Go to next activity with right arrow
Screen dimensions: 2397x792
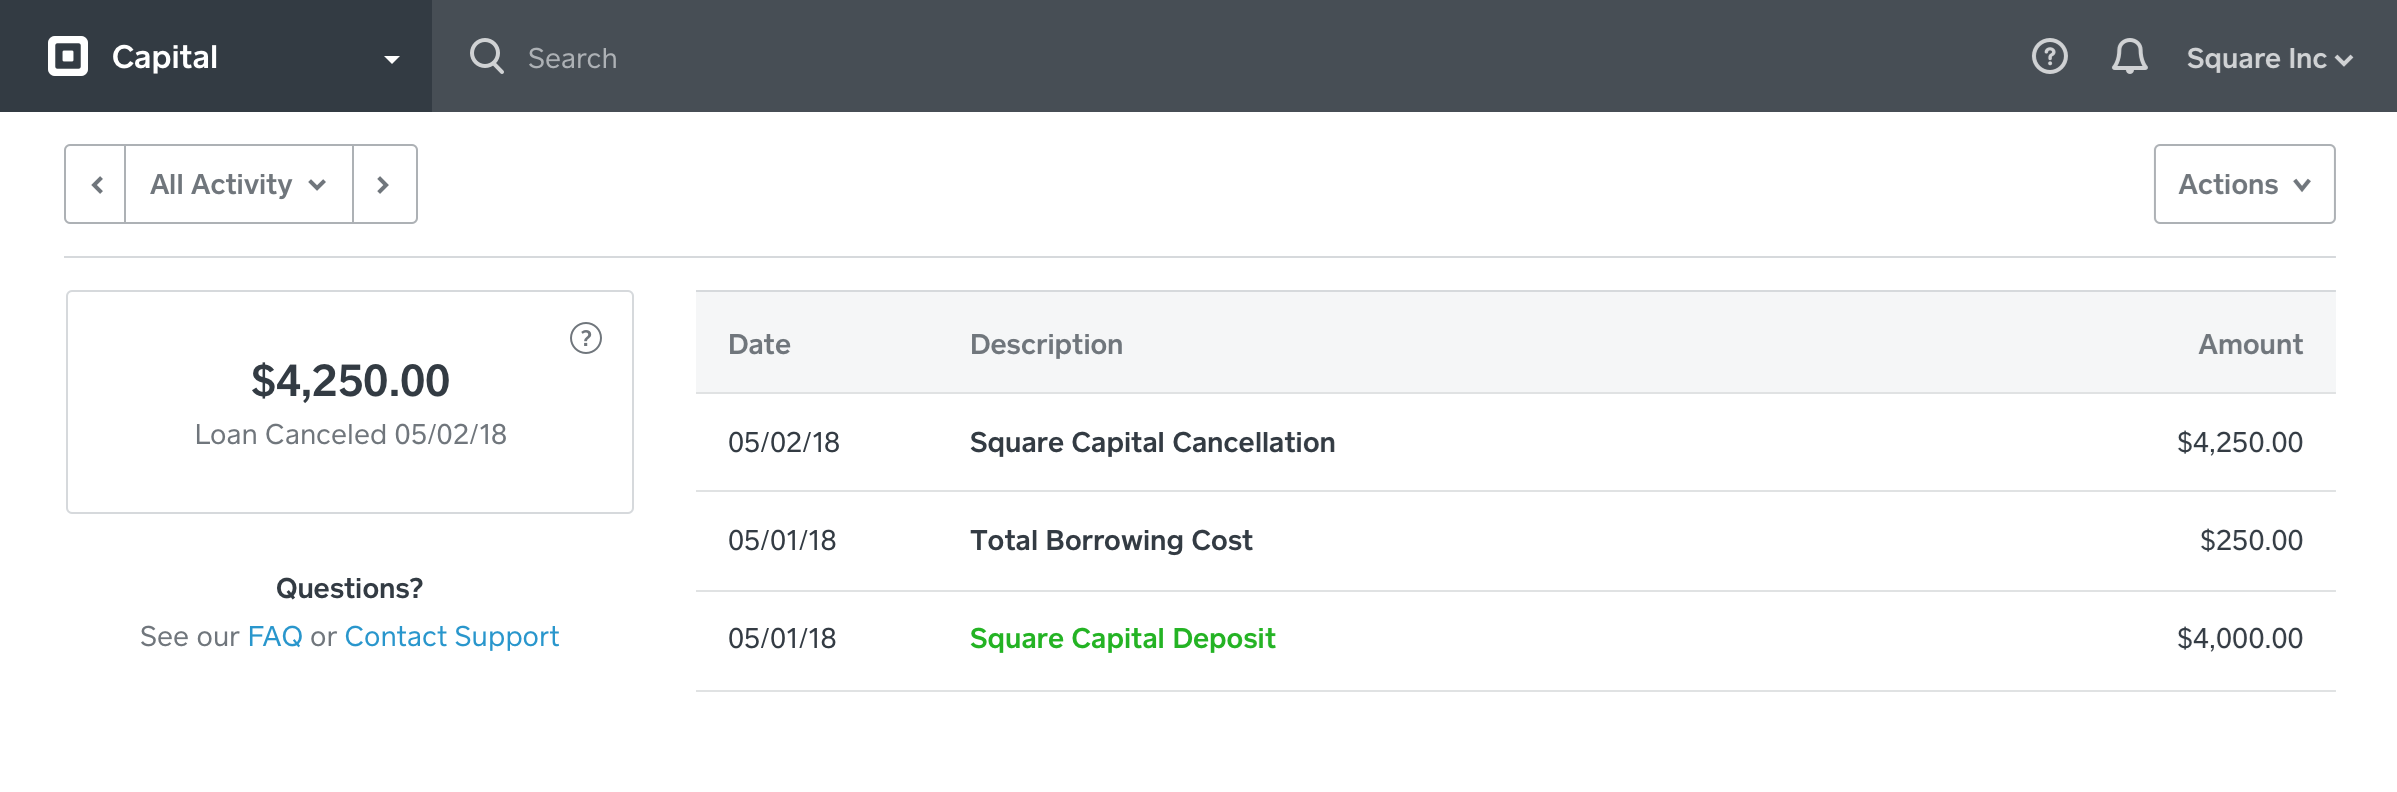pos(383,185)
